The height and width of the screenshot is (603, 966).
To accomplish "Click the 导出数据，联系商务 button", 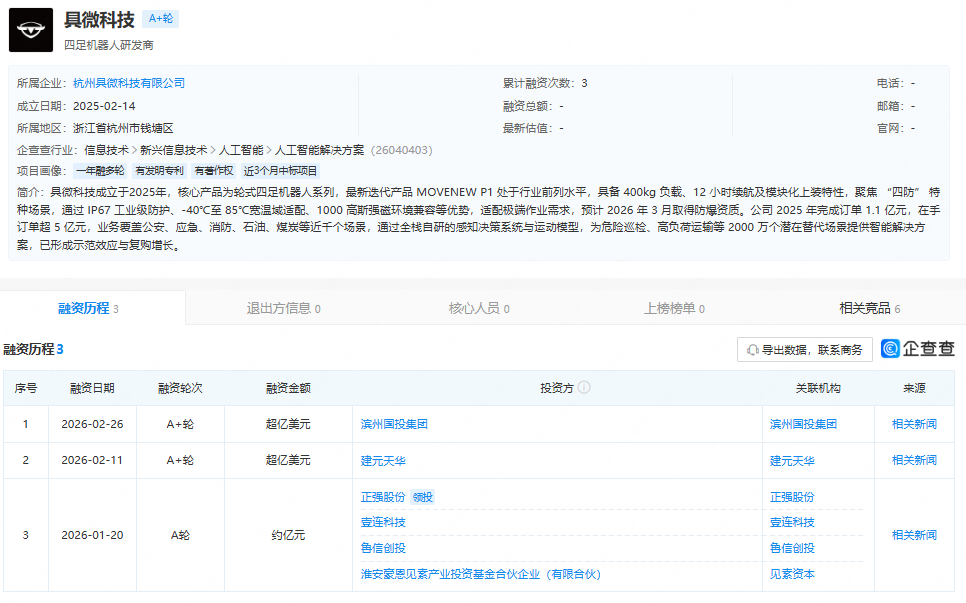I will 804,350.
